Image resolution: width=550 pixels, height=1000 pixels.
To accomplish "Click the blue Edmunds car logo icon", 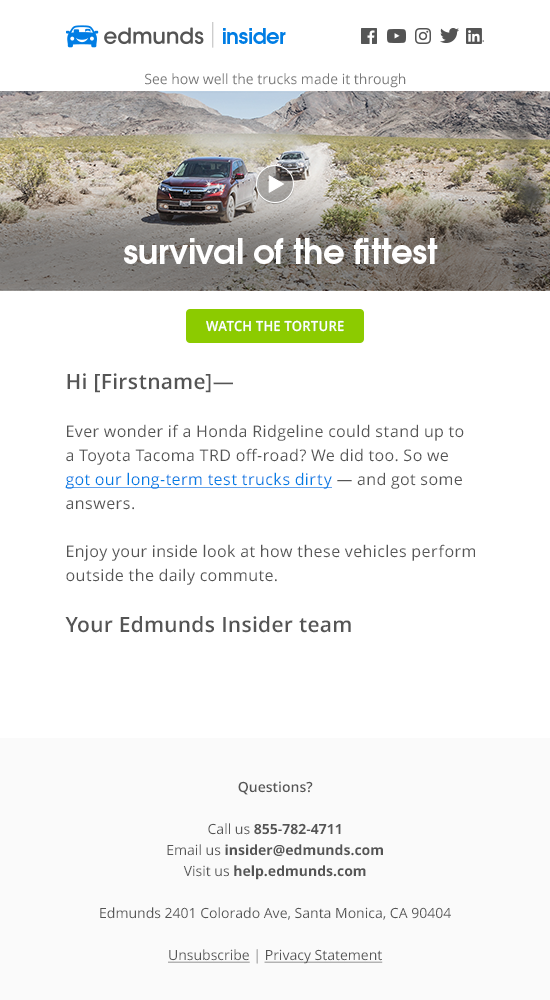I will (82, 36).
